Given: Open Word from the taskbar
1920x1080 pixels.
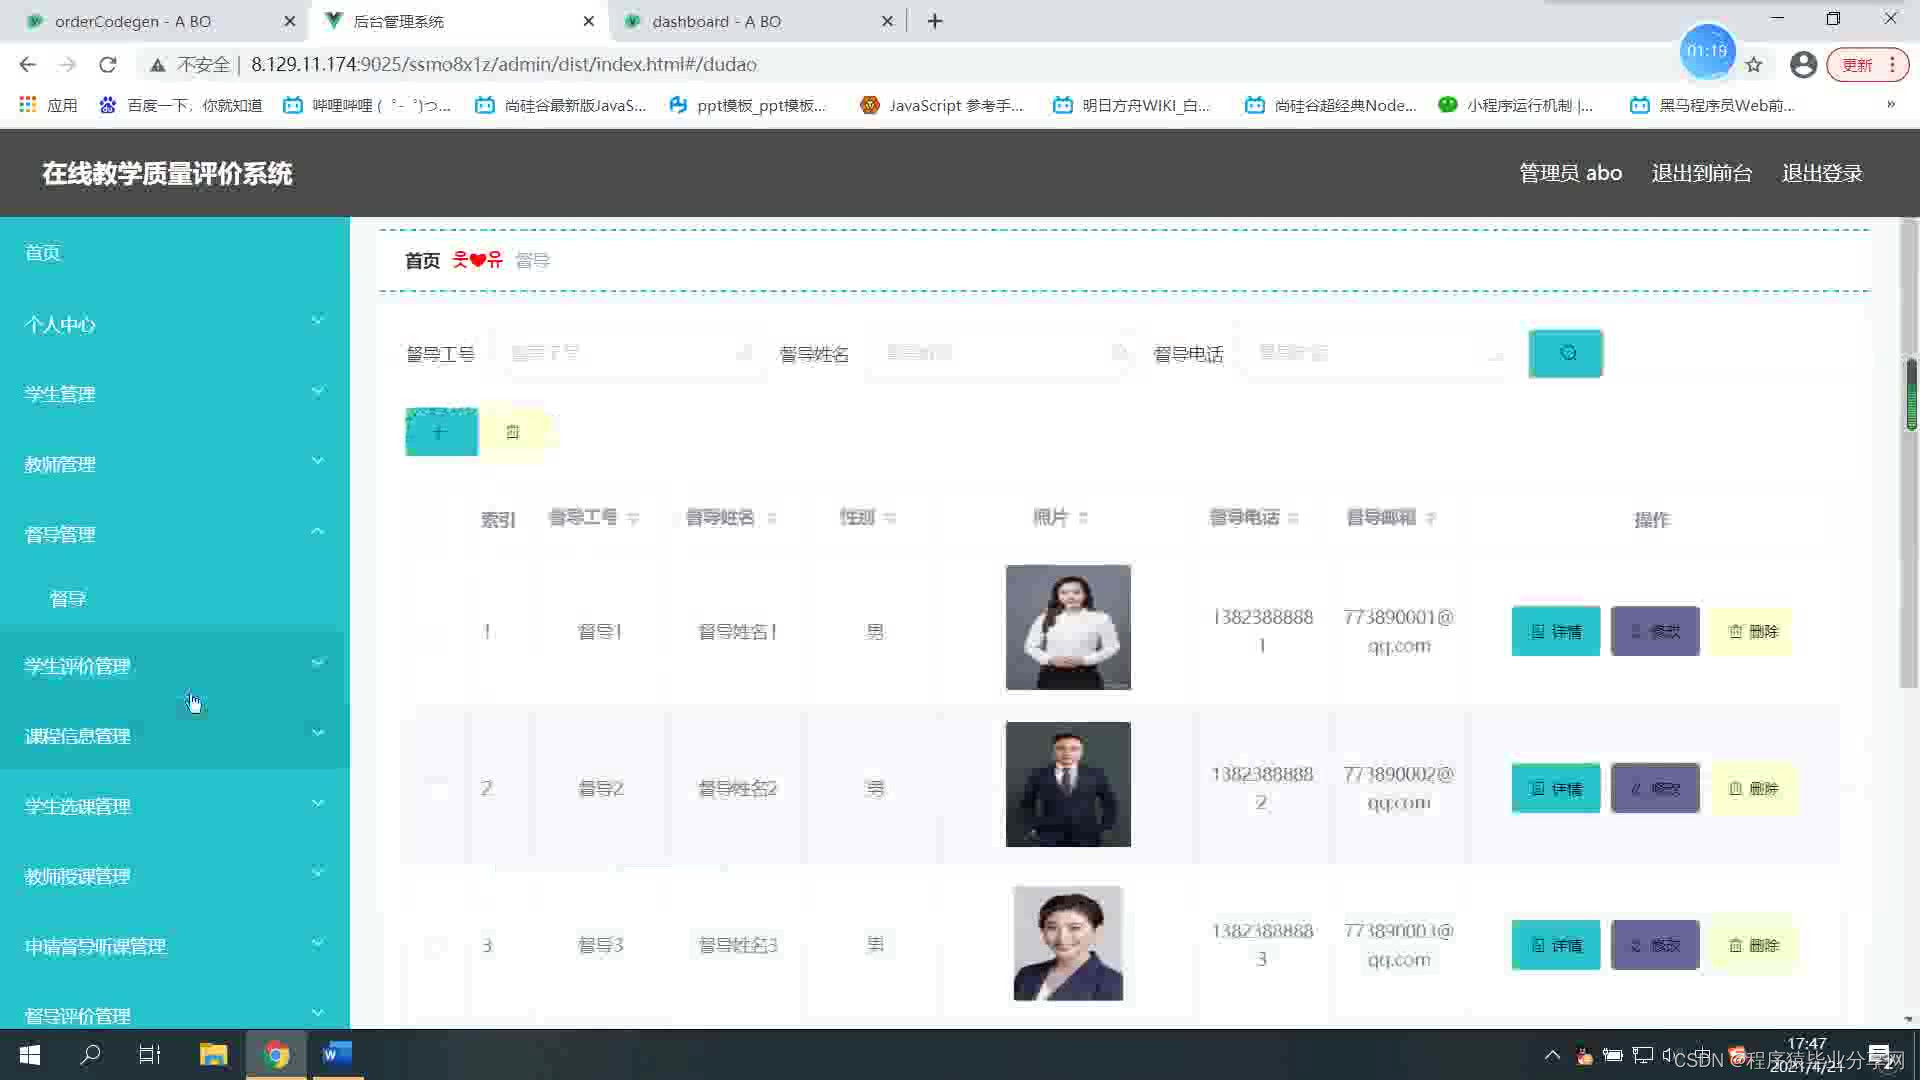Looking at the screenshot, I should pyautogui.click(x=337, y=1054).
